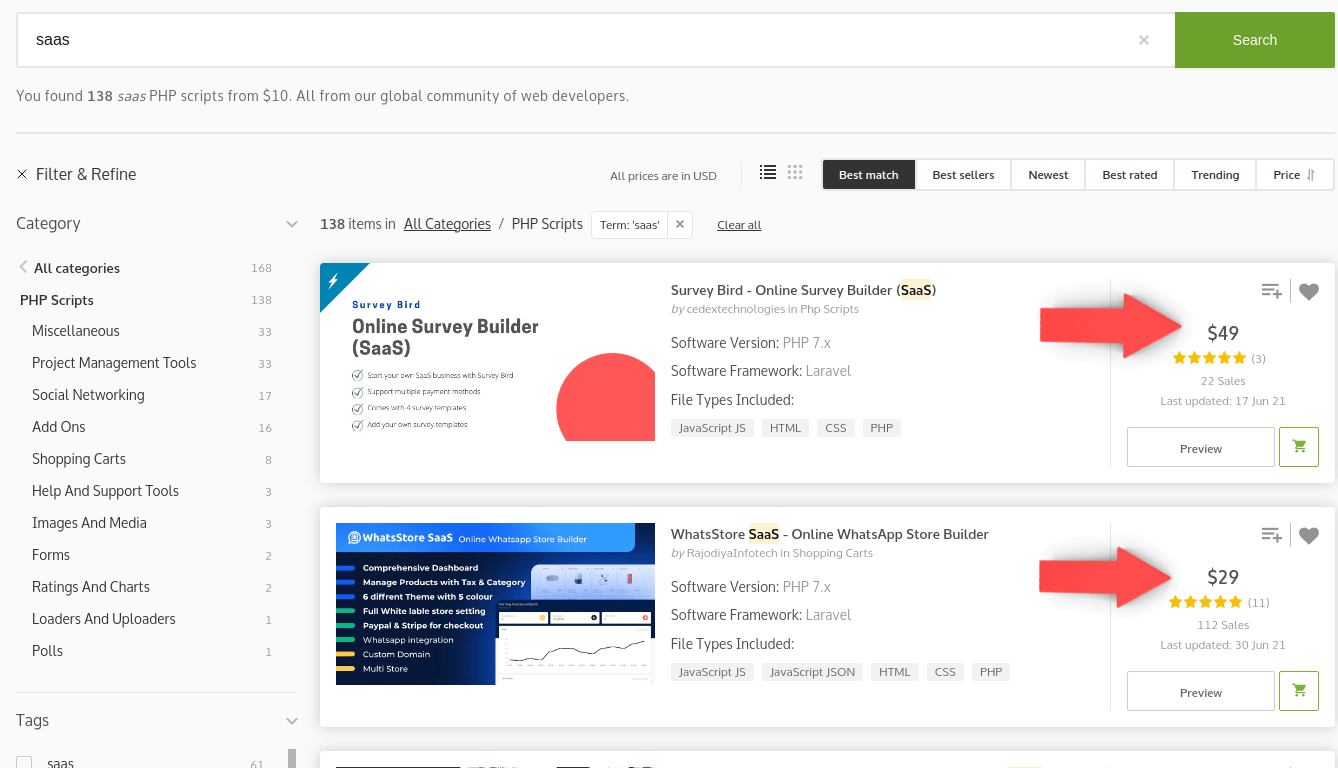Click the '22 Sales' text
This screenshot has height=768, width=1338.
(1223, 381)
